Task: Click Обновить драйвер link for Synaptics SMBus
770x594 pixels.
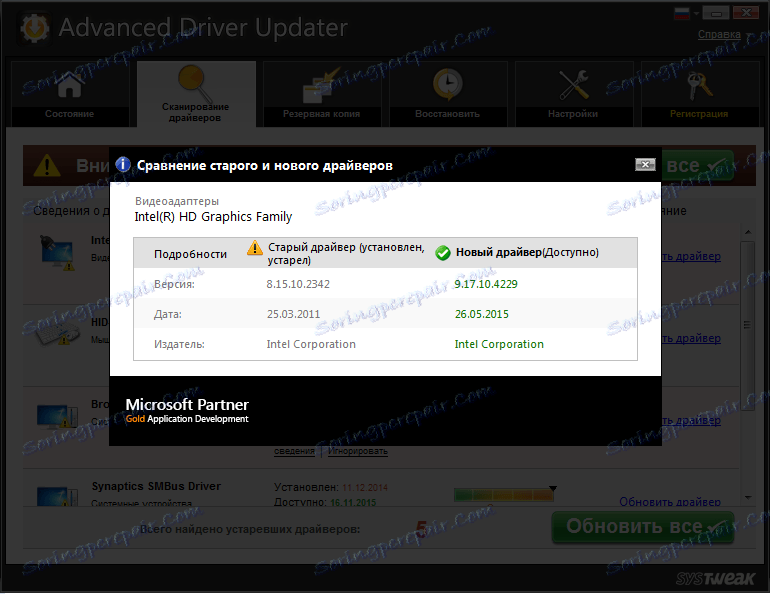Action: tap(670, 501)
